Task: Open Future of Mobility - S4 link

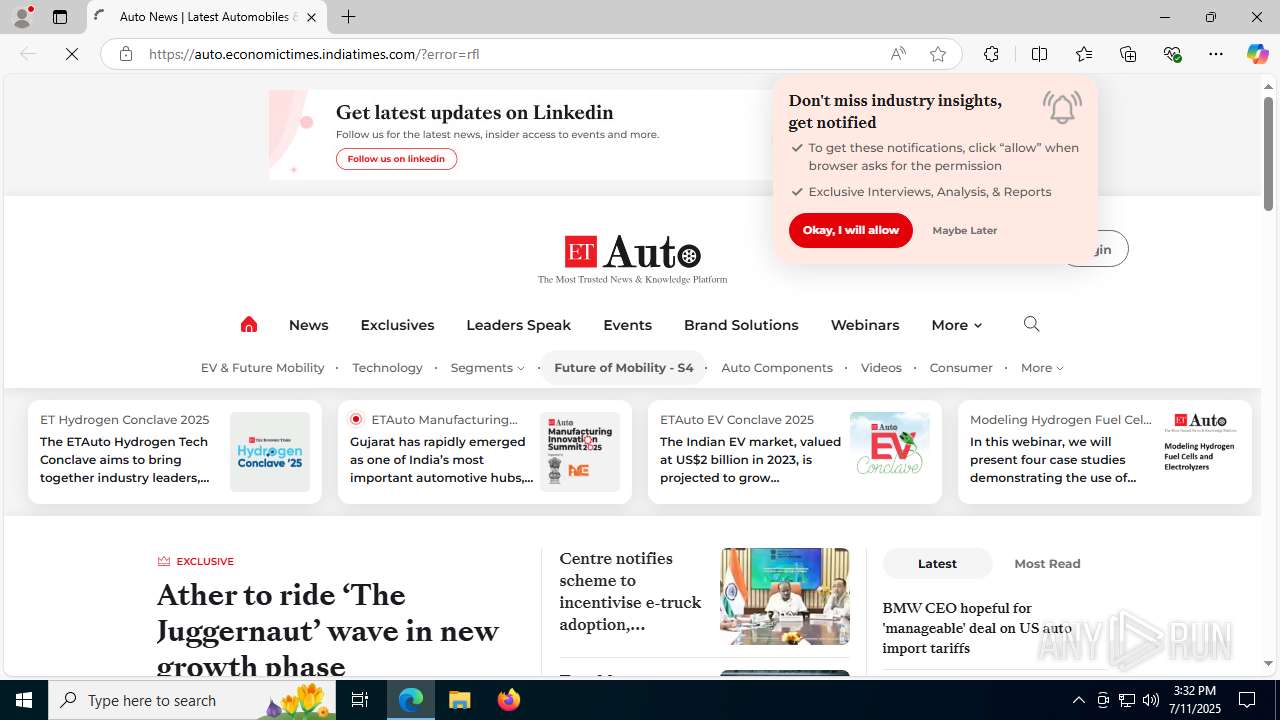Action: (623, 368)
